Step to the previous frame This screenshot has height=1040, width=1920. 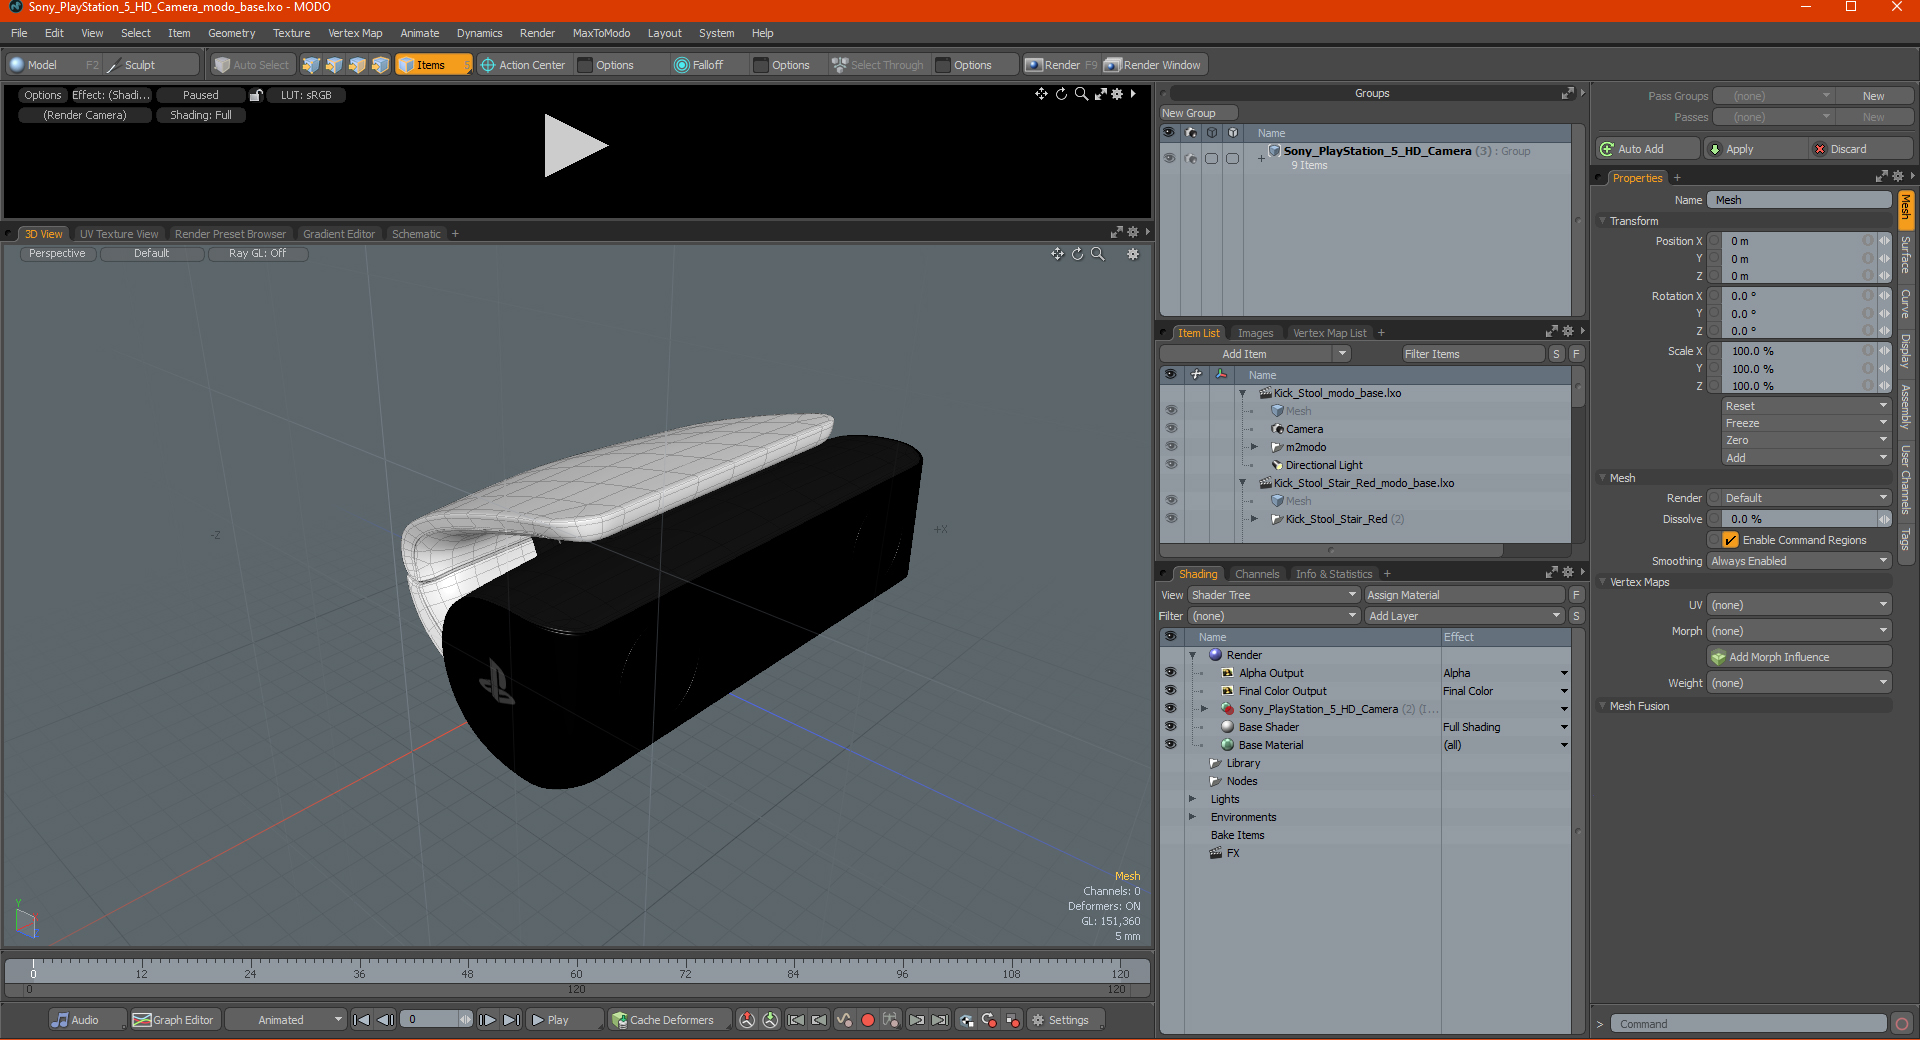386,1020
